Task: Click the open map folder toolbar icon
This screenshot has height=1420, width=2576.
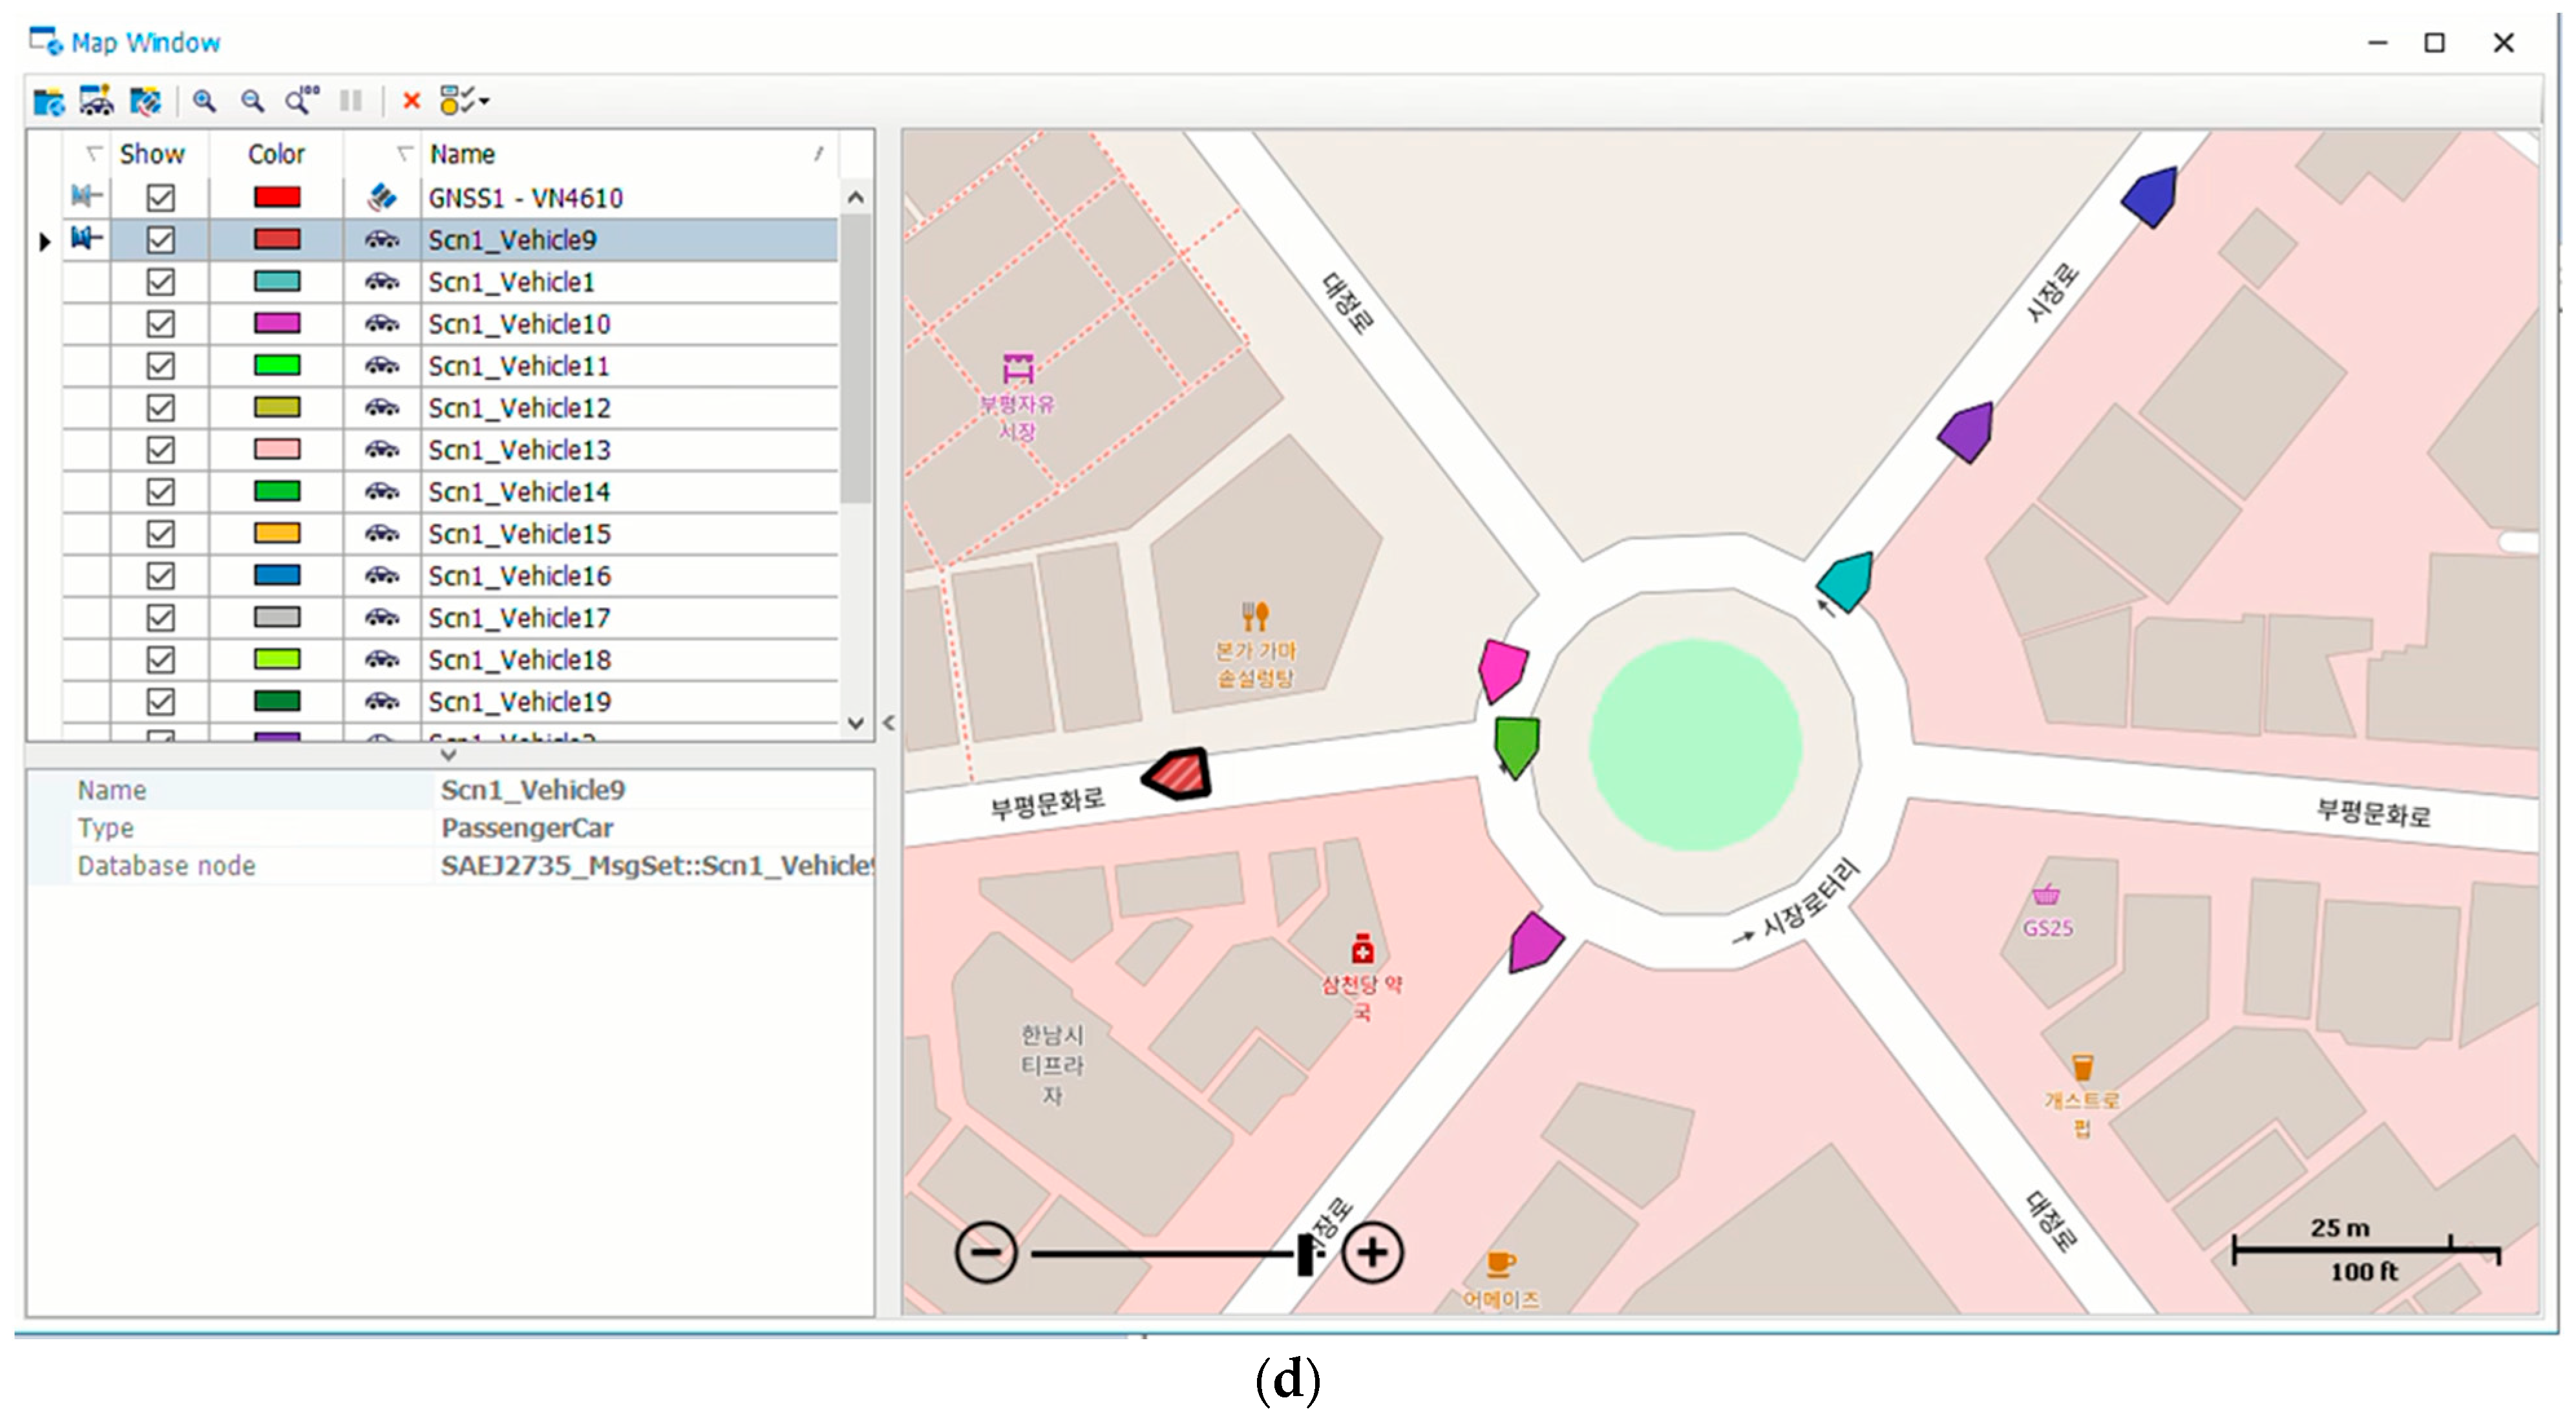Action: click(47, 101)
